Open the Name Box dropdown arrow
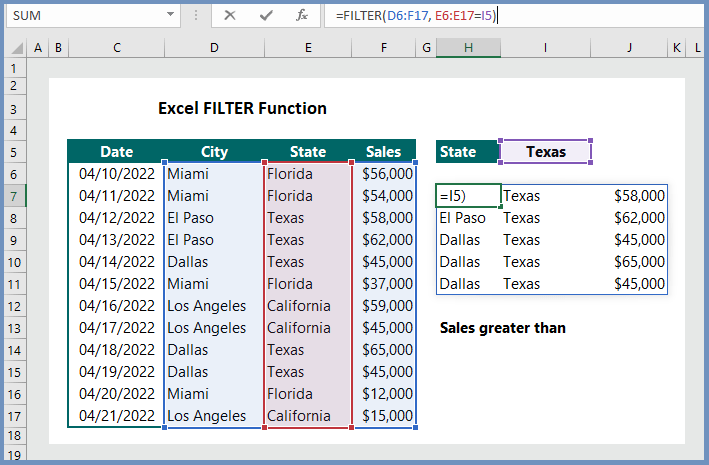 [170, 14]
